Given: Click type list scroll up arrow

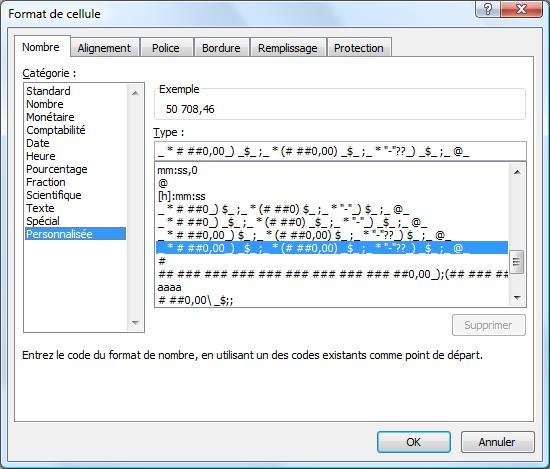Looking at the screenshot, I should point(517,172).
